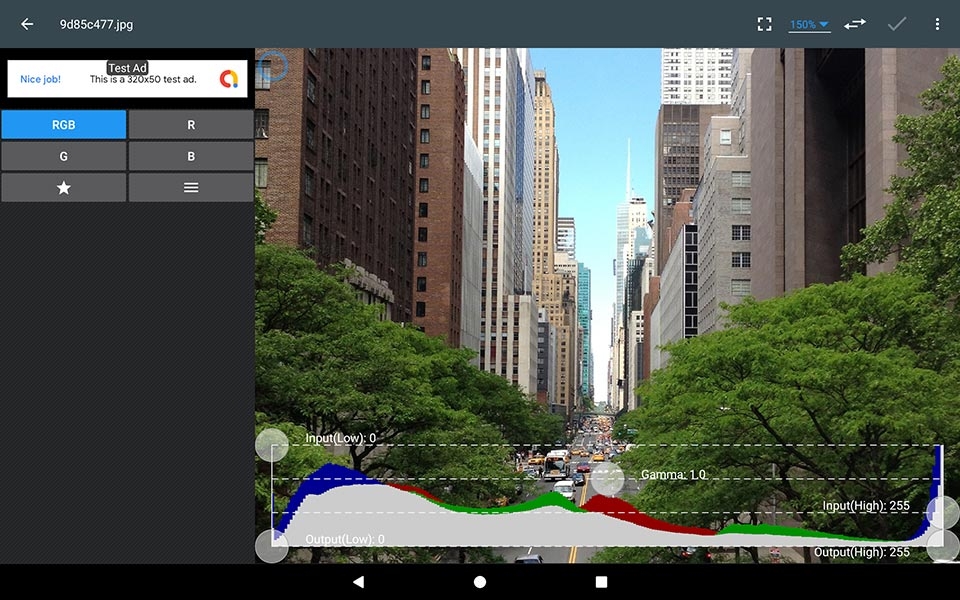This screenshot has width=960, height=600.
Task: Open the overflow three-dot menu
Action: pos(936,23)
